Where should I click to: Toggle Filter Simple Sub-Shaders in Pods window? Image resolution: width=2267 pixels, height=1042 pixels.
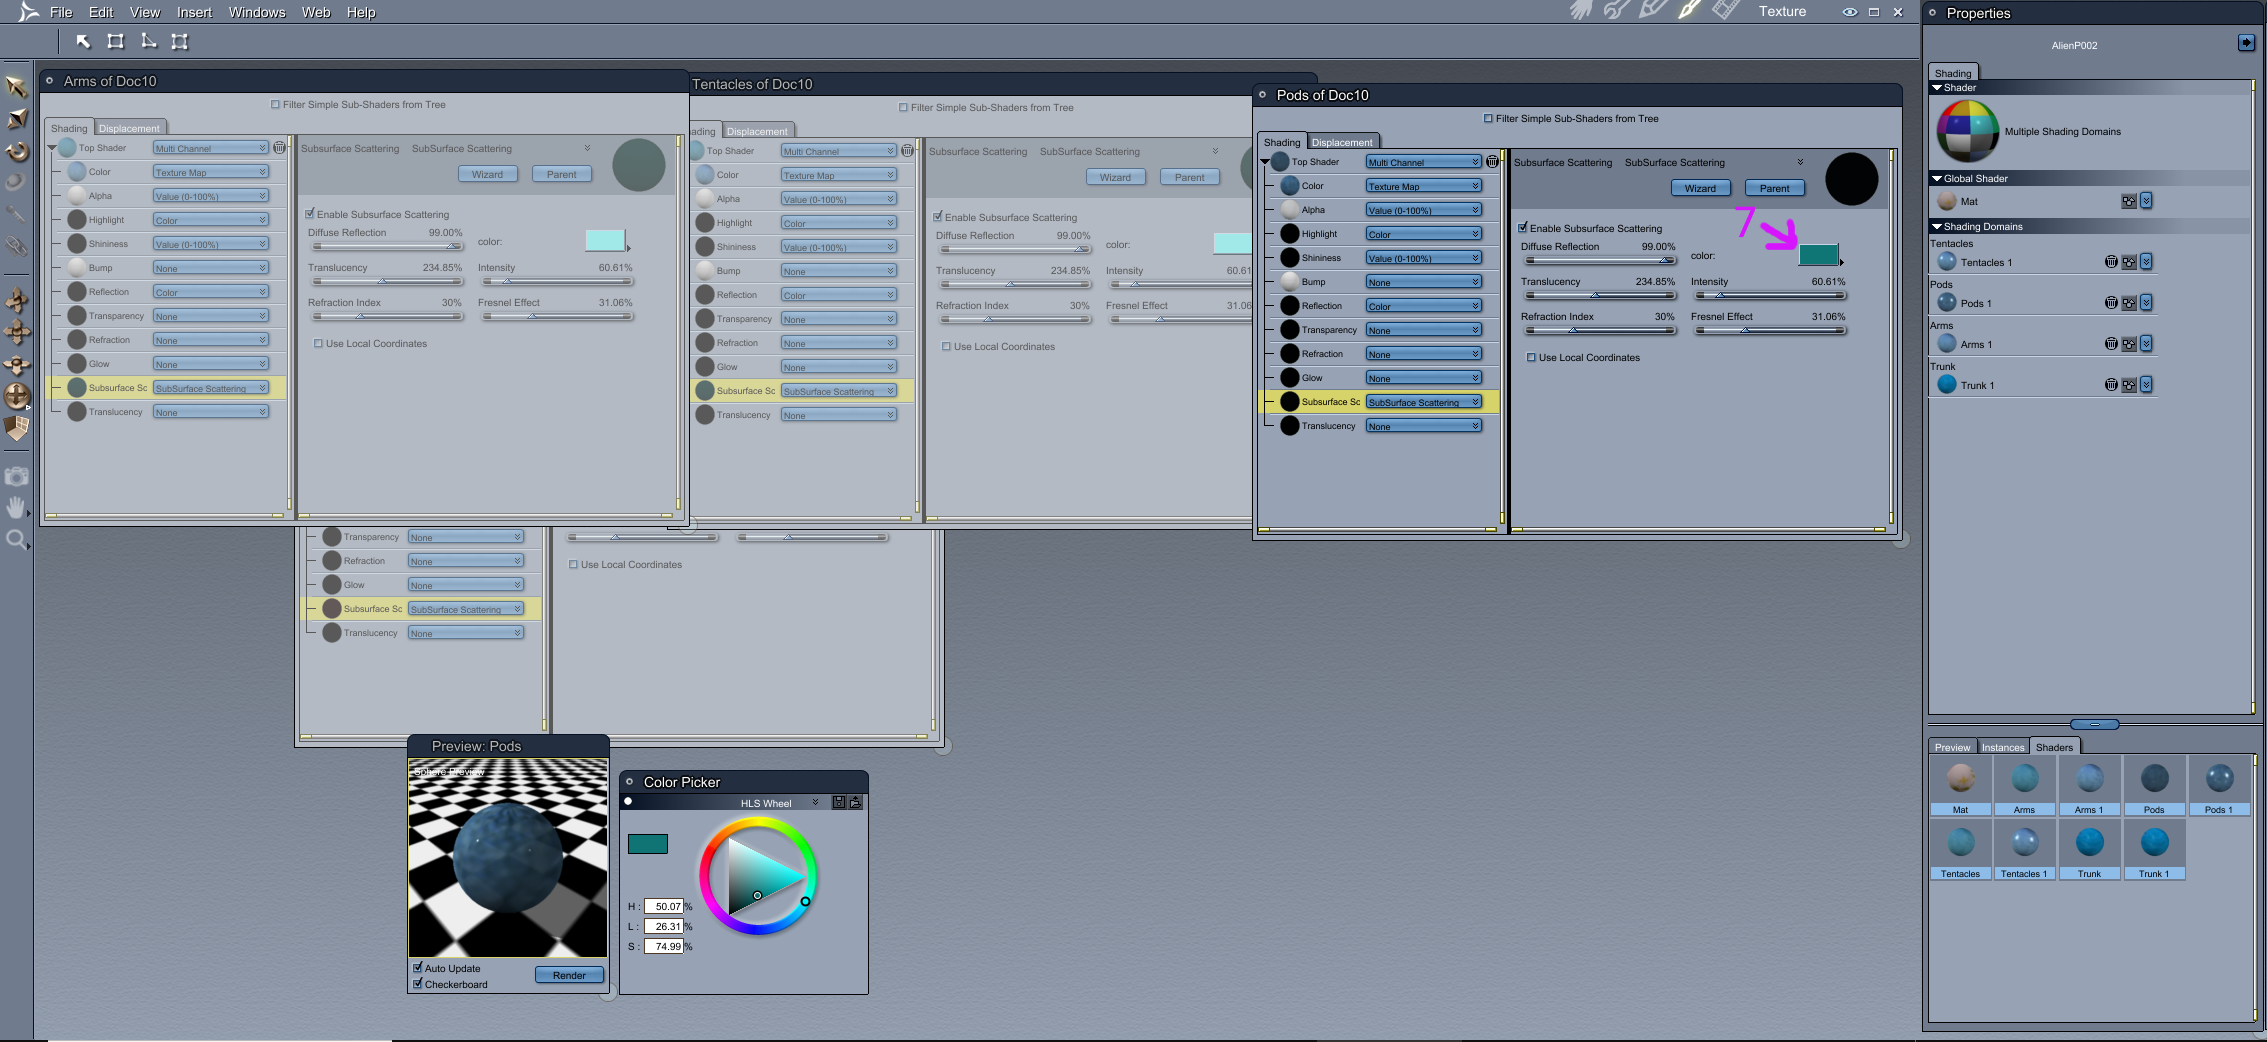(x=1488, y=118)
